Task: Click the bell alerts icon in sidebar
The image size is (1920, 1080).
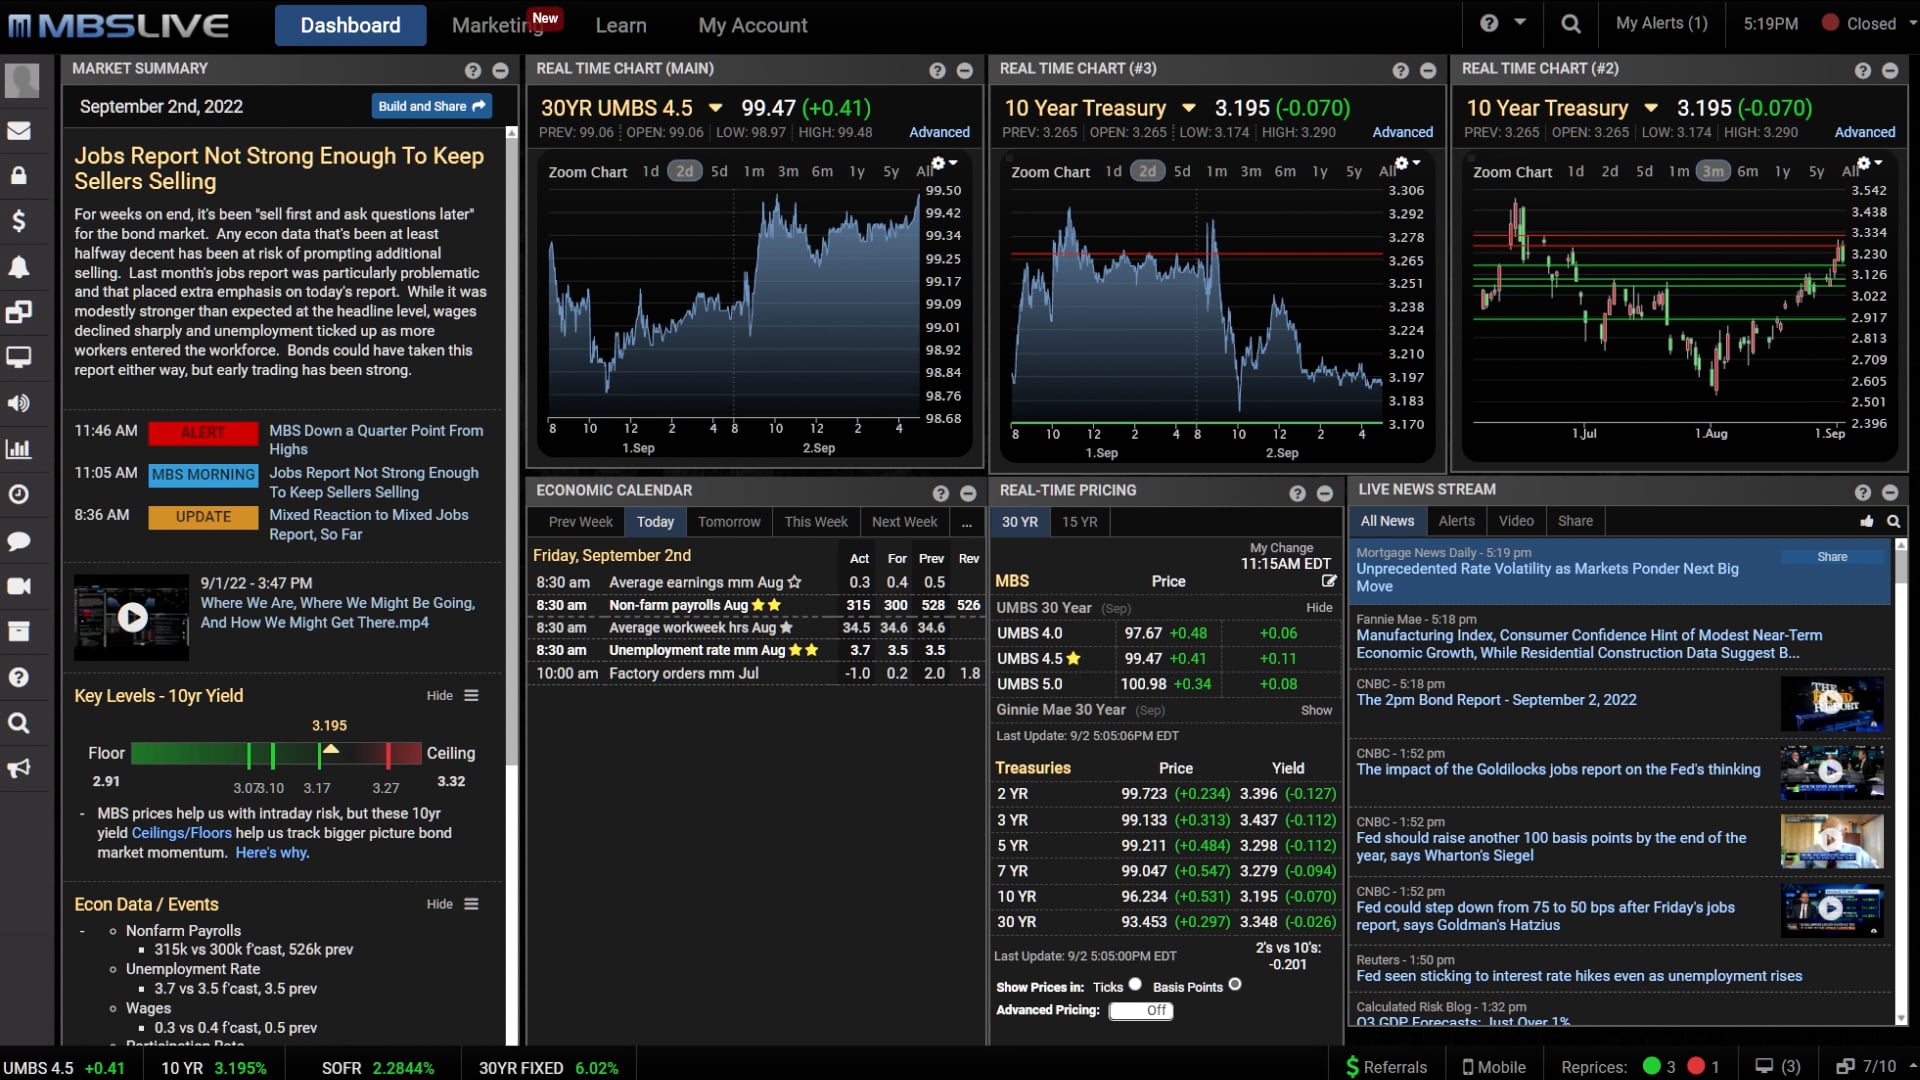Action: pos(19,267)
